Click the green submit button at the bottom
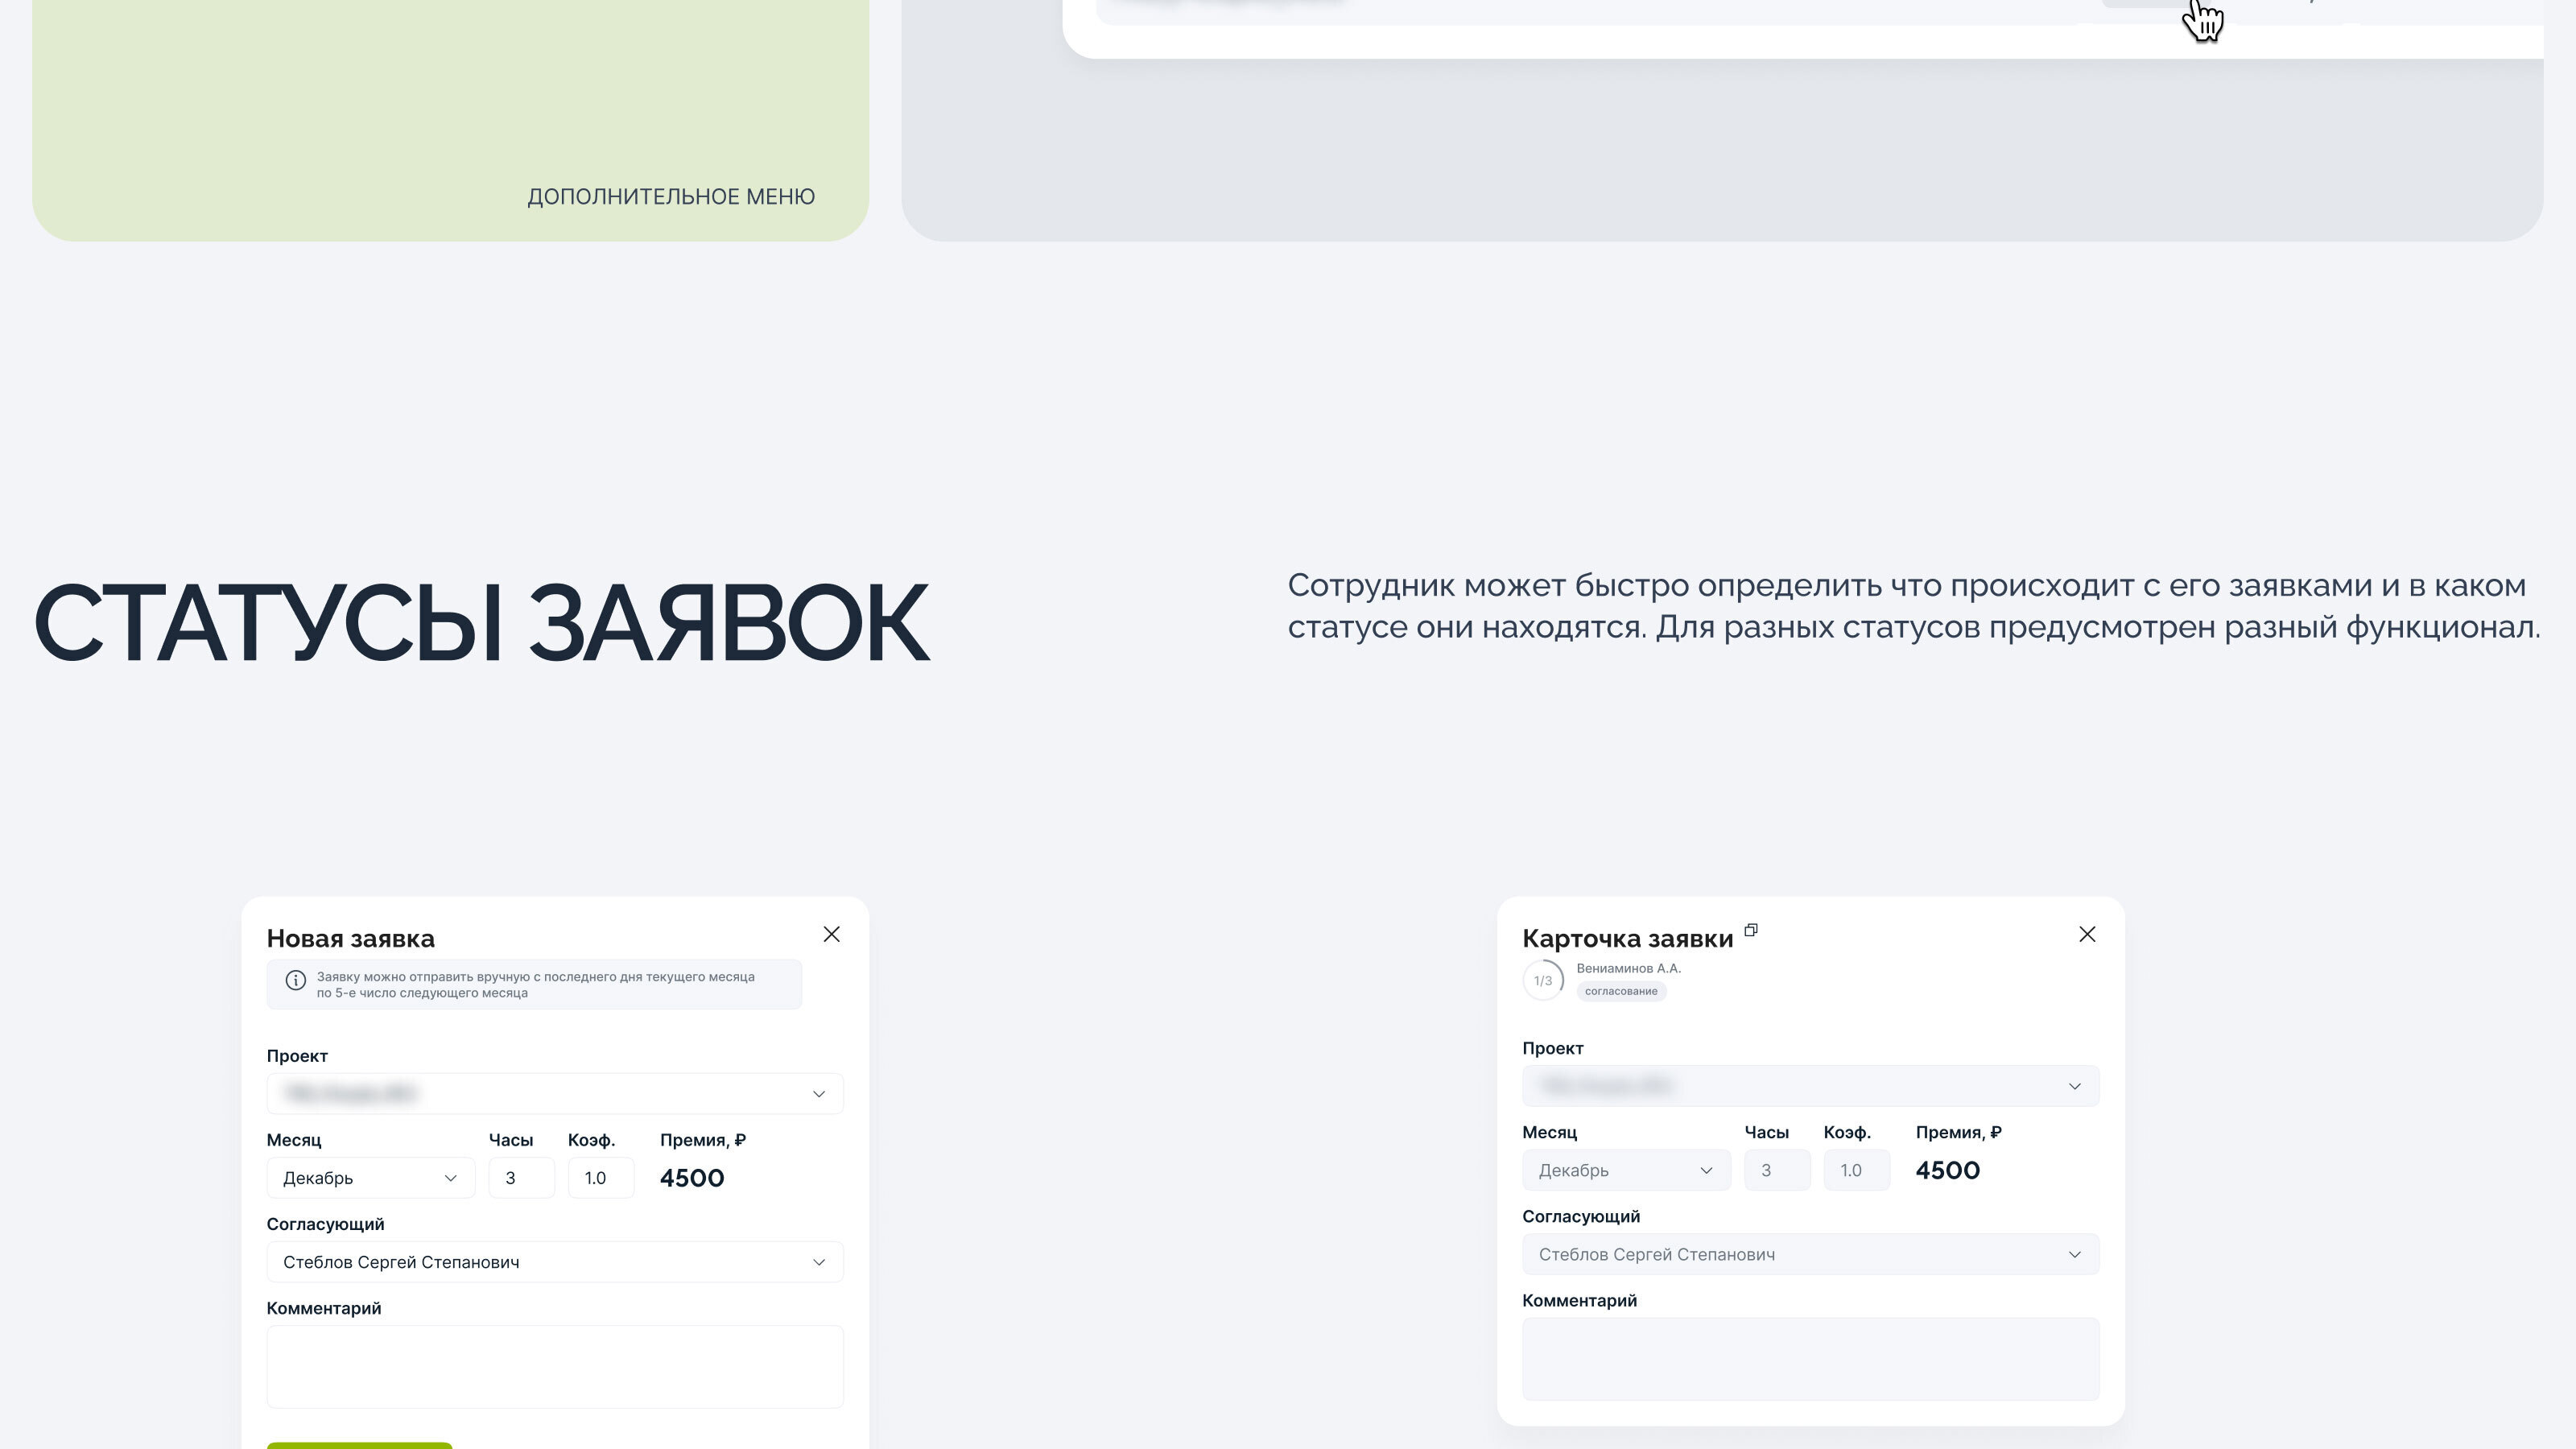The image size is (2576, 1449). coord(359,1445)
